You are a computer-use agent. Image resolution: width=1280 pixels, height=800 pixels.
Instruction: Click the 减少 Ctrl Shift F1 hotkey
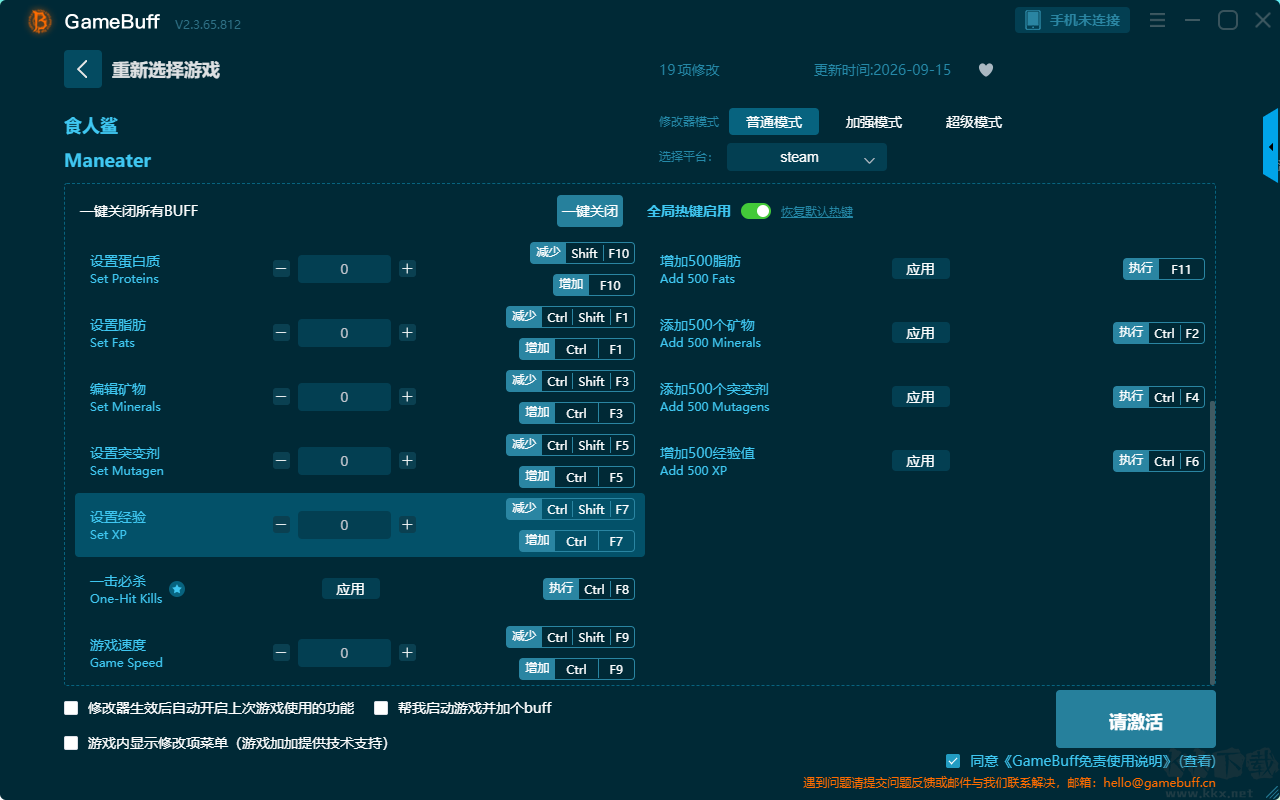570,317
